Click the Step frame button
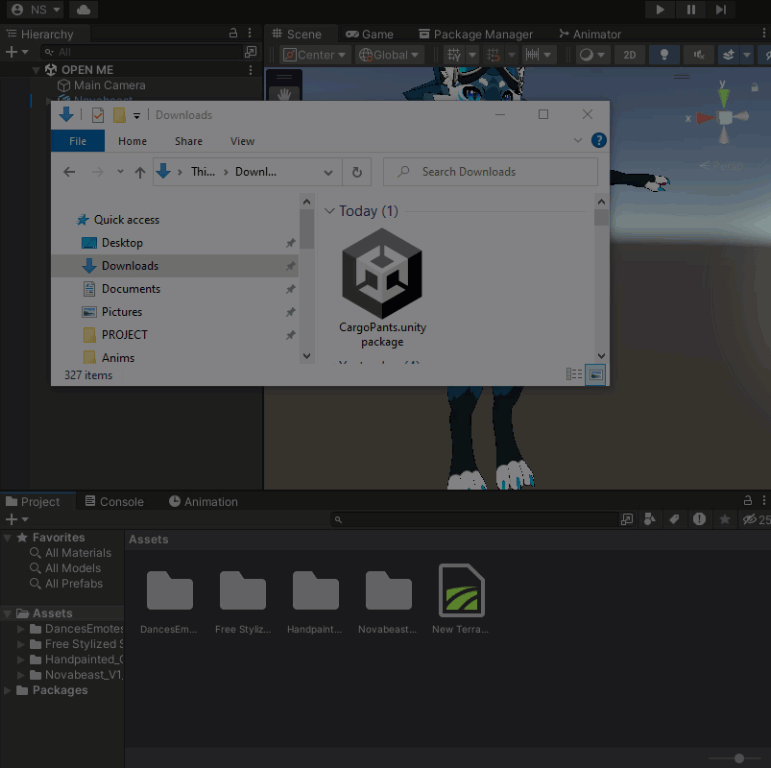Image resolution: width=771 pixels, height=768 pixels. (x=721, y=9)
